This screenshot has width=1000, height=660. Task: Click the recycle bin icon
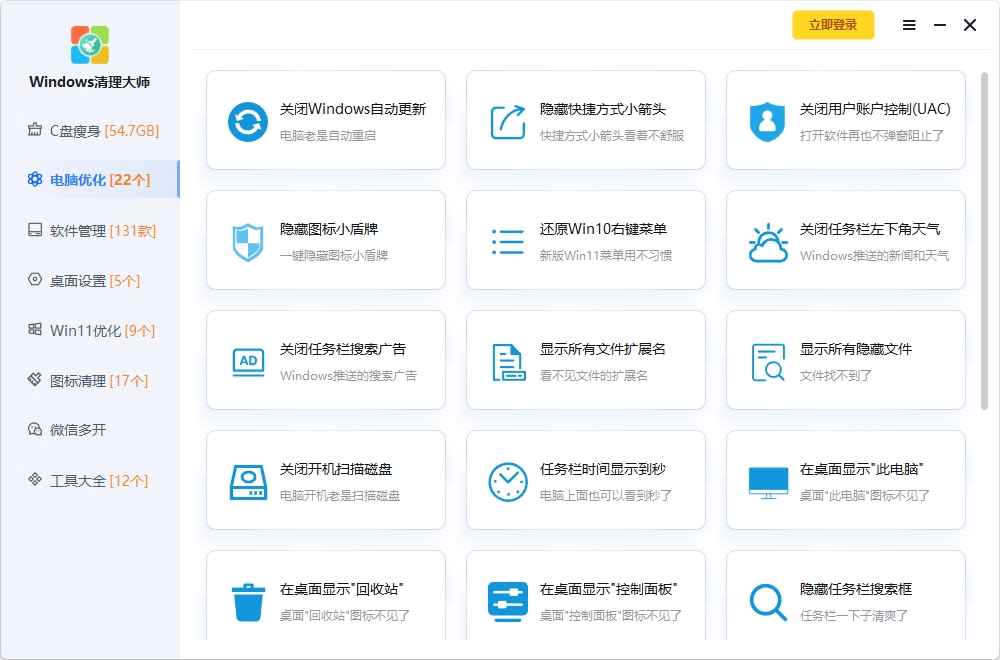(248, 601)
